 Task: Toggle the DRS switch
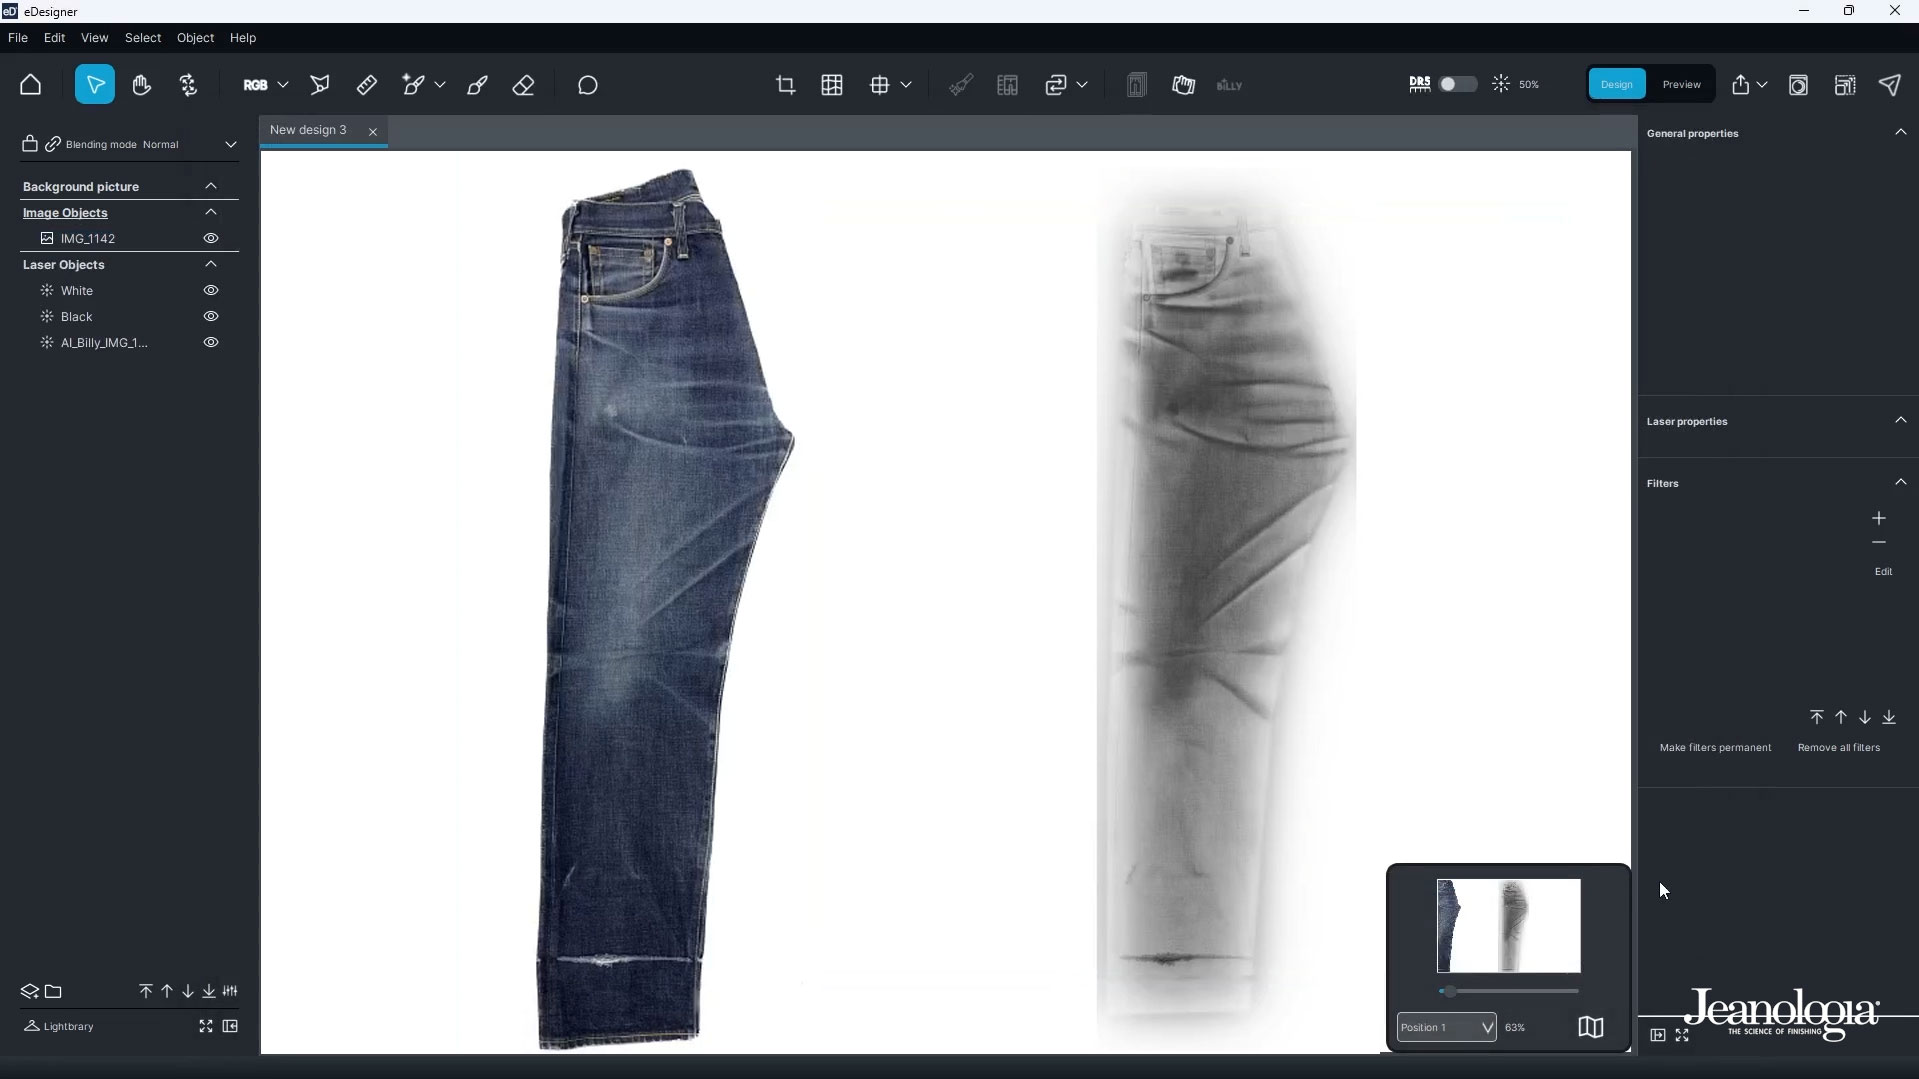[1456, 84]
